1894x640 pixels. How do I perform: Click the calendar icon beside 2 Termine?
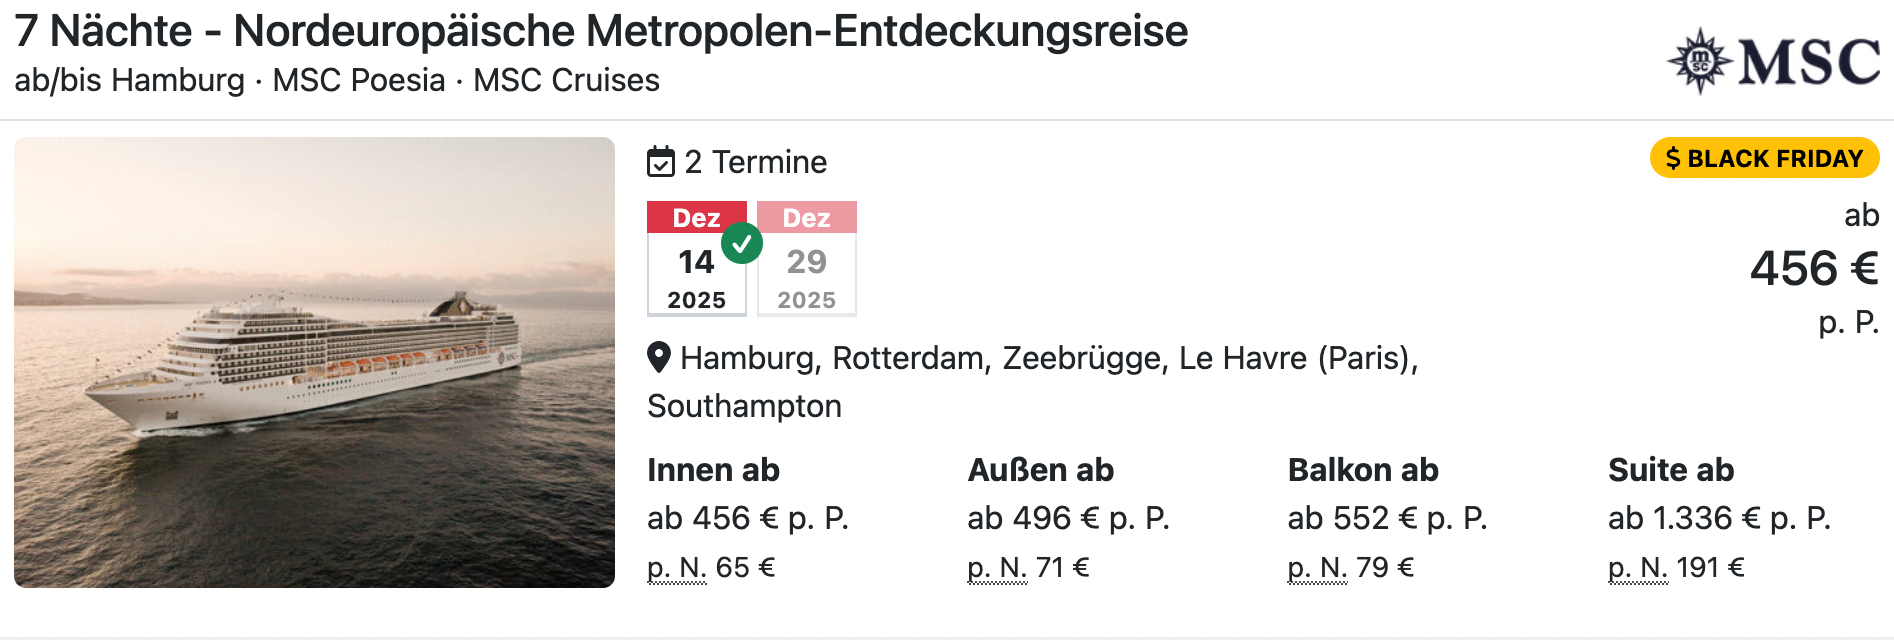(x=661, y=161)
